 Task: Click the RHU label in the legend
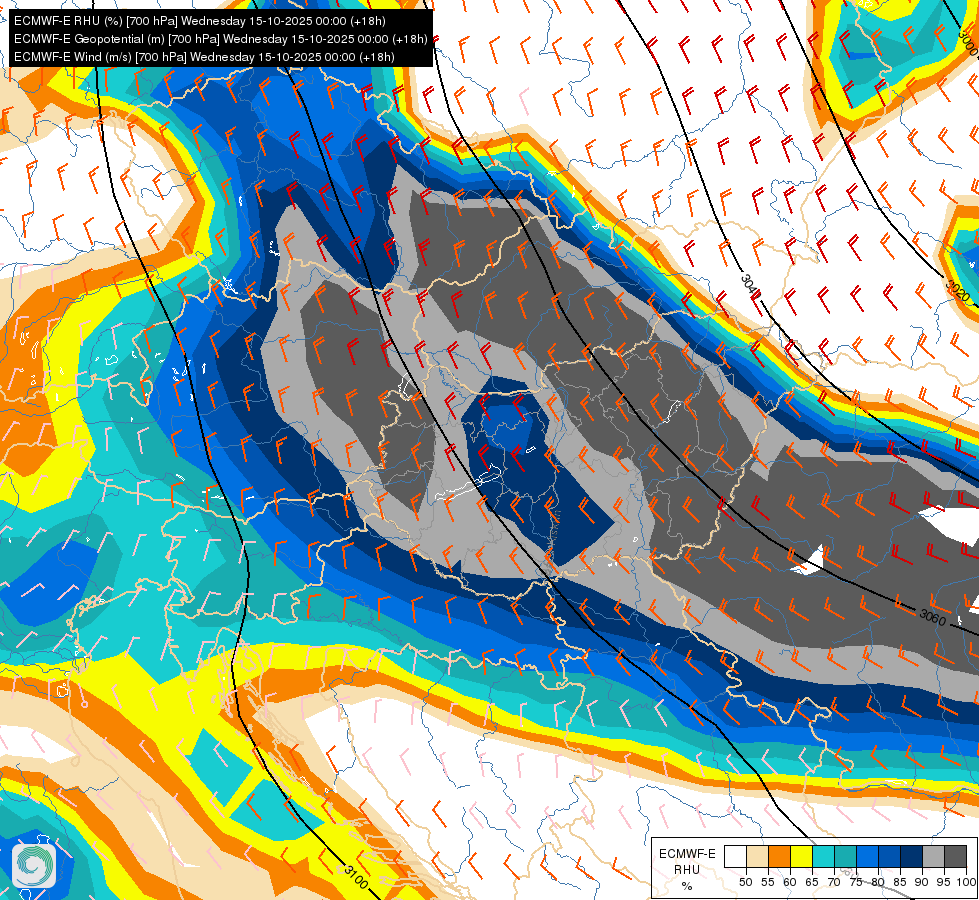[x=687, y=869]
